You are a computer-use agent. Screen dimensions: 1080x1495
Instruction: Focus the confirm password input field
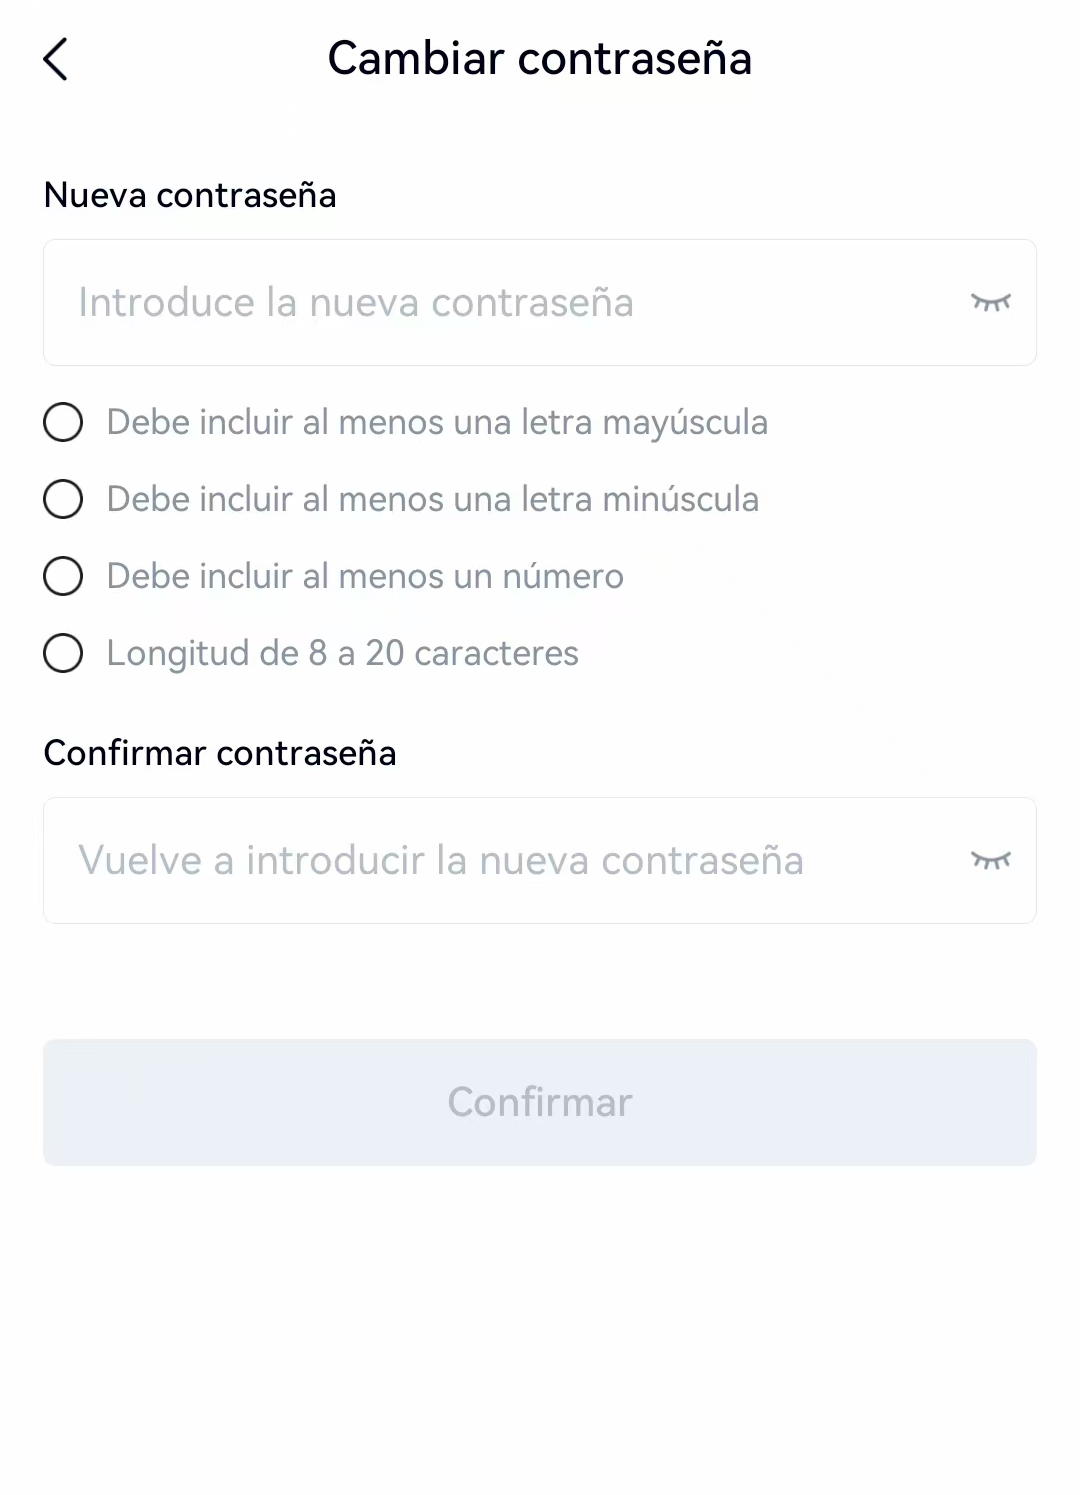coord(540,860)
